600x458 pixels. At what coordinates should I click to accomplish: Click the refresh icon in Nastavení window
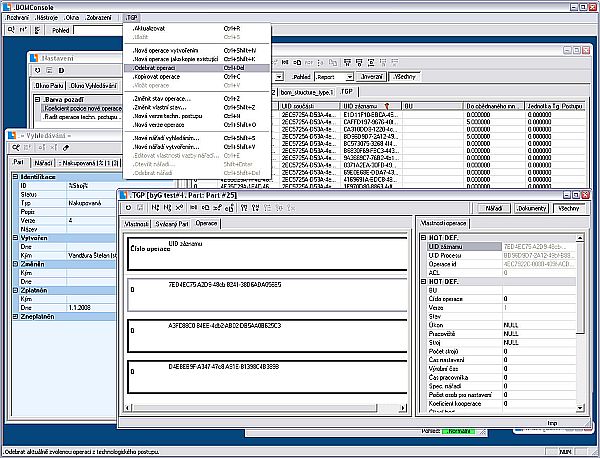(36, 70)
